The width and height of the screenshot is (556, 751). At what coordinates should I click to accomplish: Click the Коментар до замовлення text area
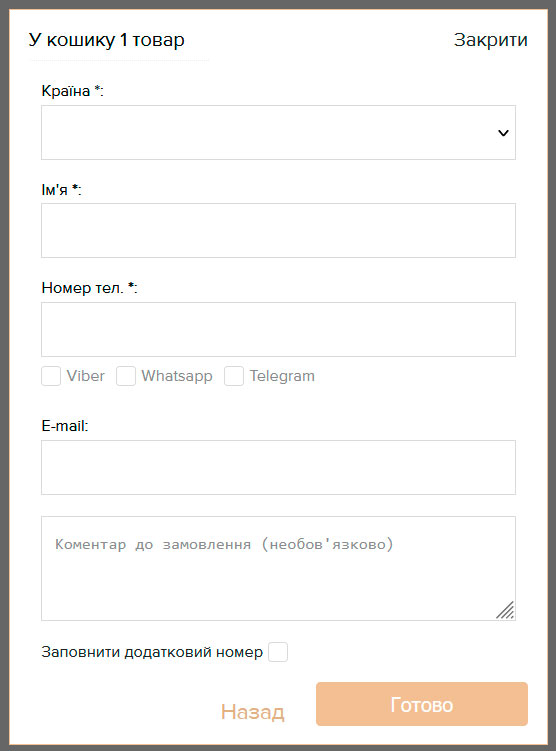click(278, 569)
